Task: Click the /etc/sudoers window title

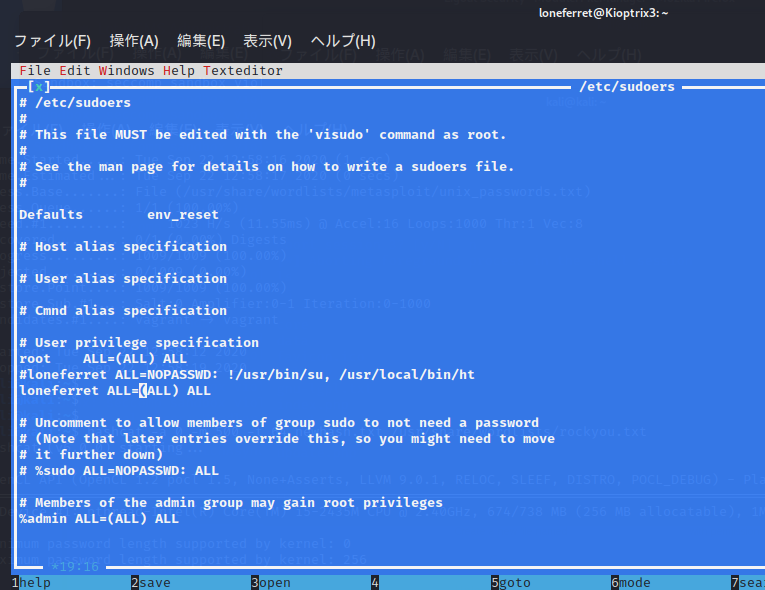Action: (626, 87)
